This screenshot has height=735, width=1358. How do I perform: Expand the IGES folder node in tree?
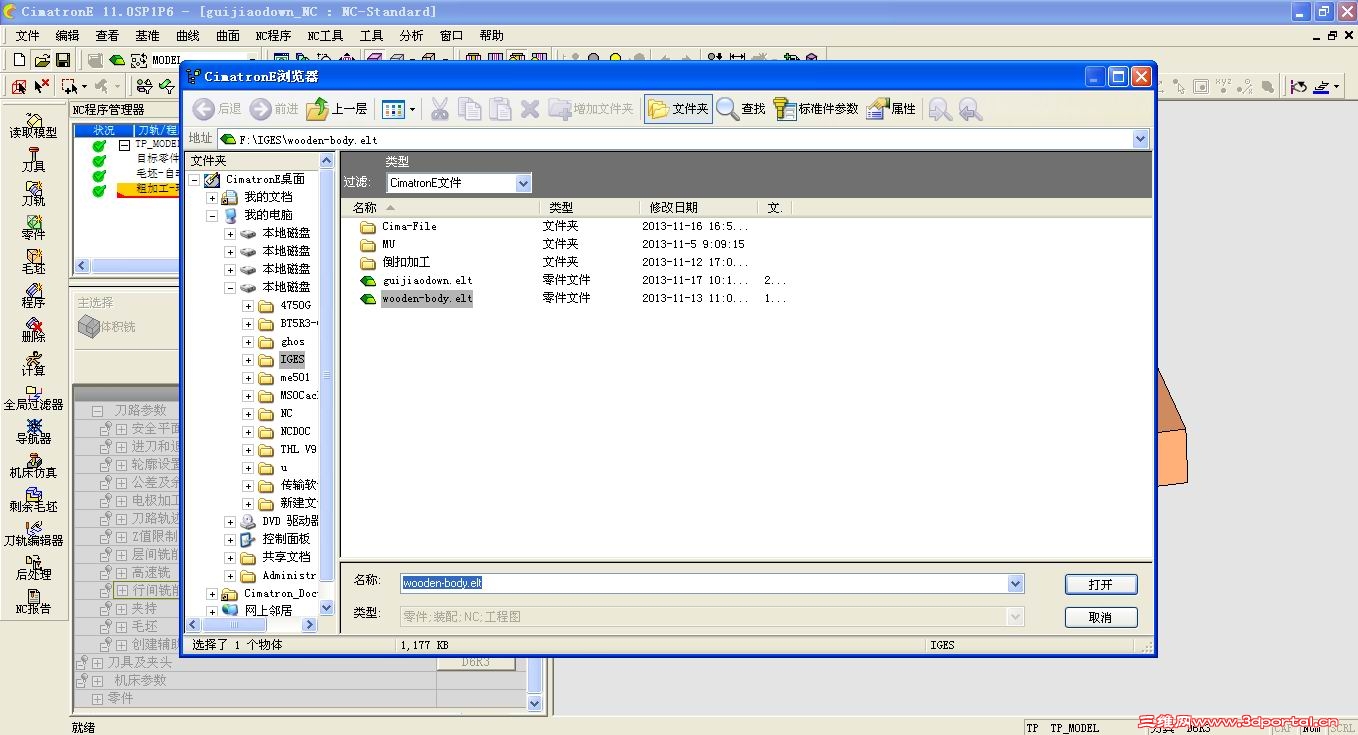[248, 360]
